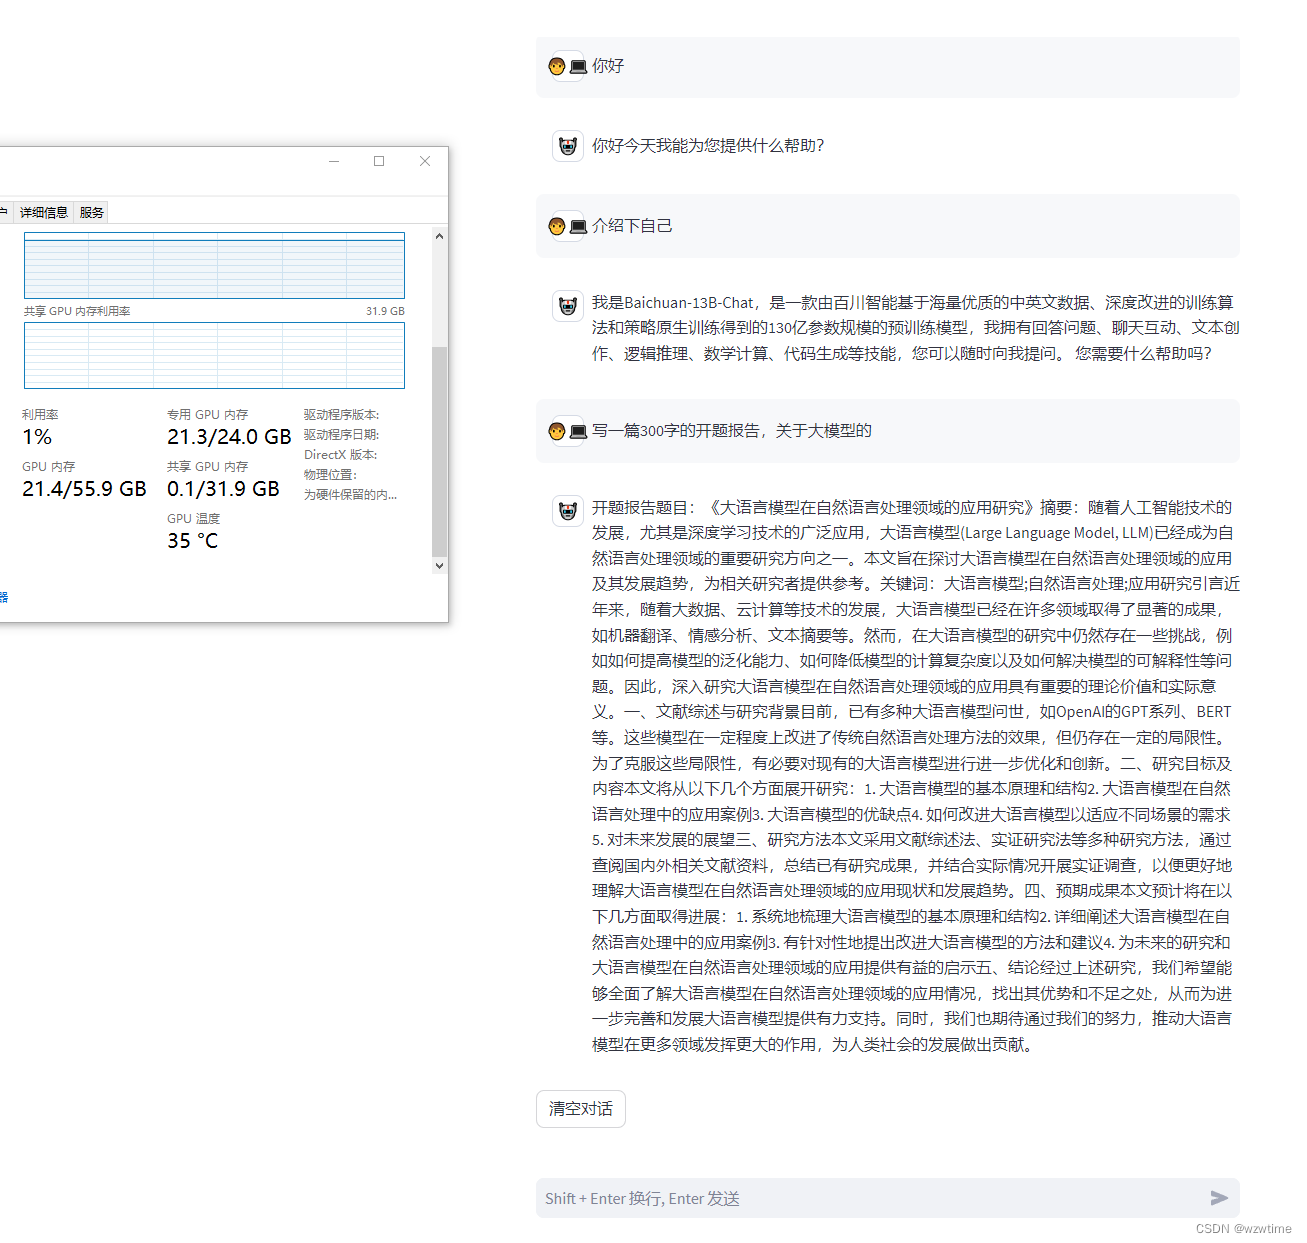The image size is (1307, 1243).
Task: Click the send message arrow icon
Action: [1219, 1198]
